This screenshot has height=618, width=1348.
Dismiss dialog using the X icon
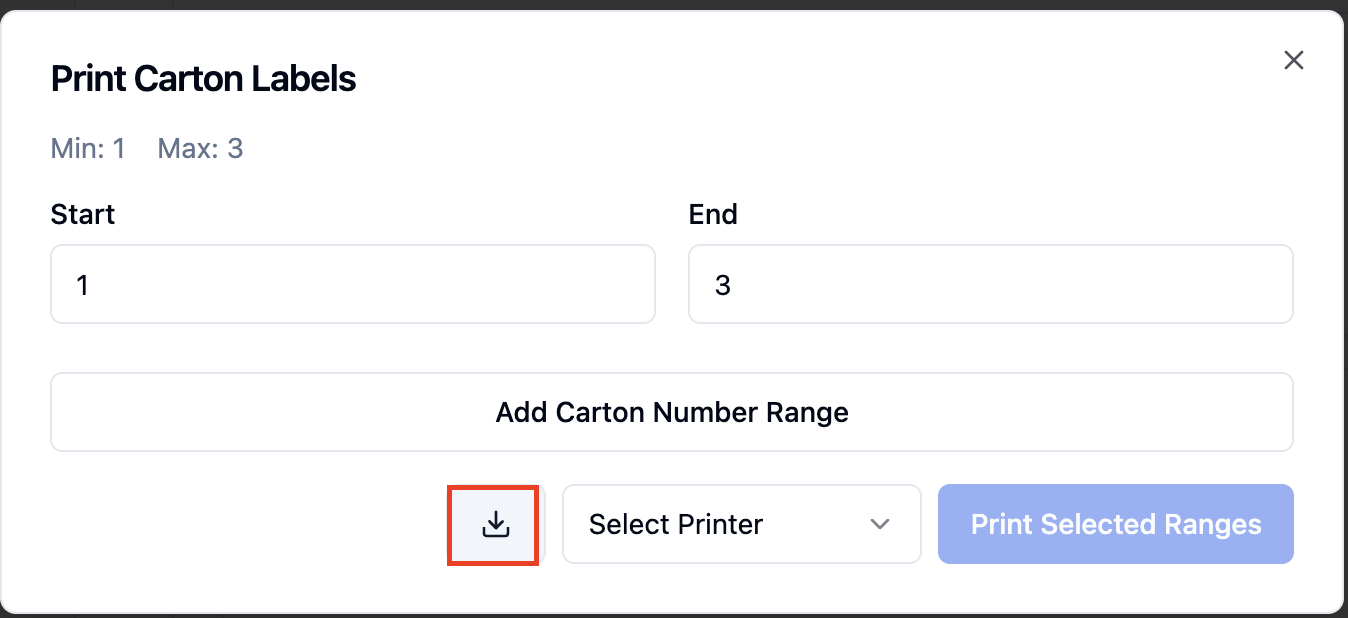pos(1294,60)
